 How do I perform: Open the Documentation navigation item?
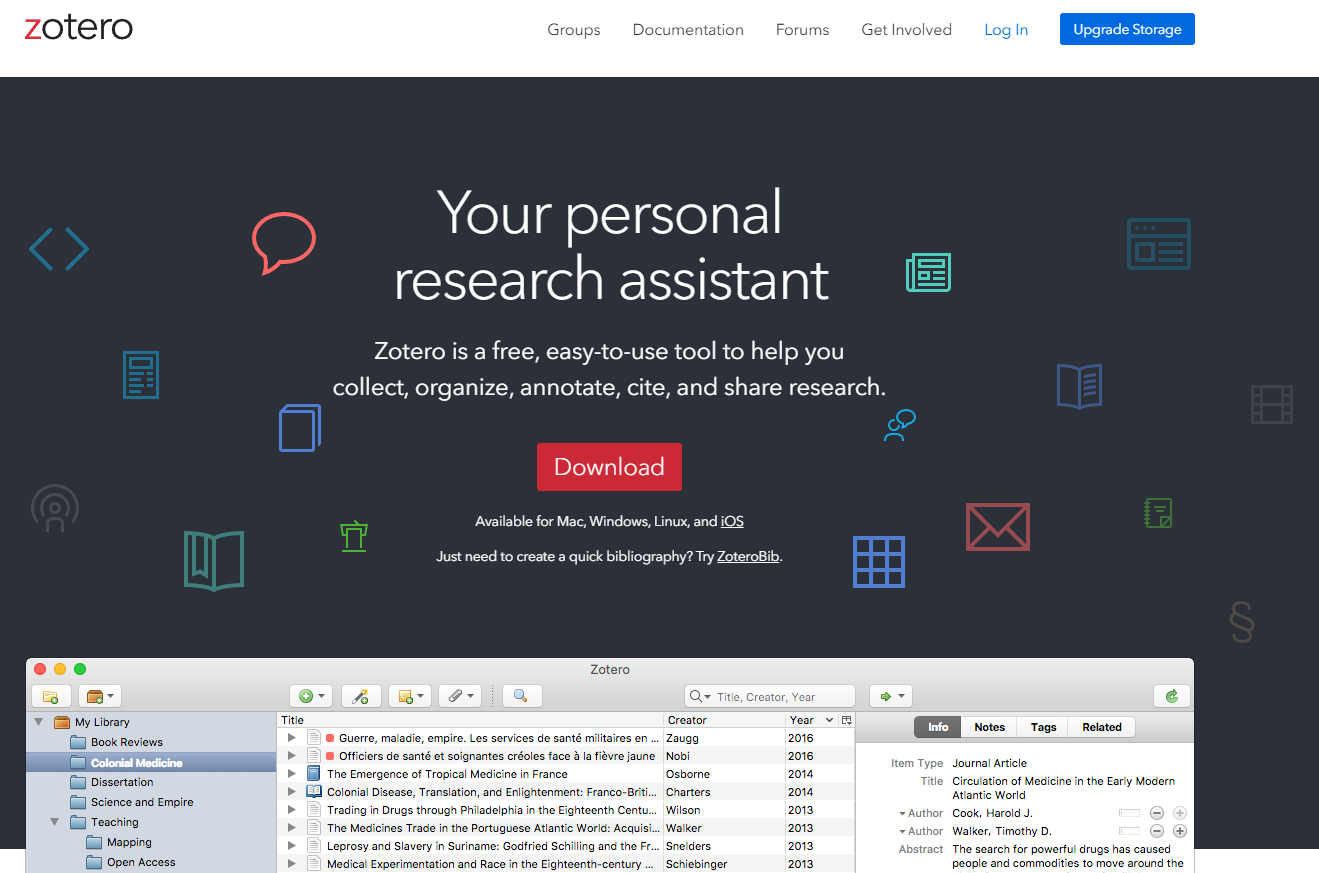click(688, 30)
